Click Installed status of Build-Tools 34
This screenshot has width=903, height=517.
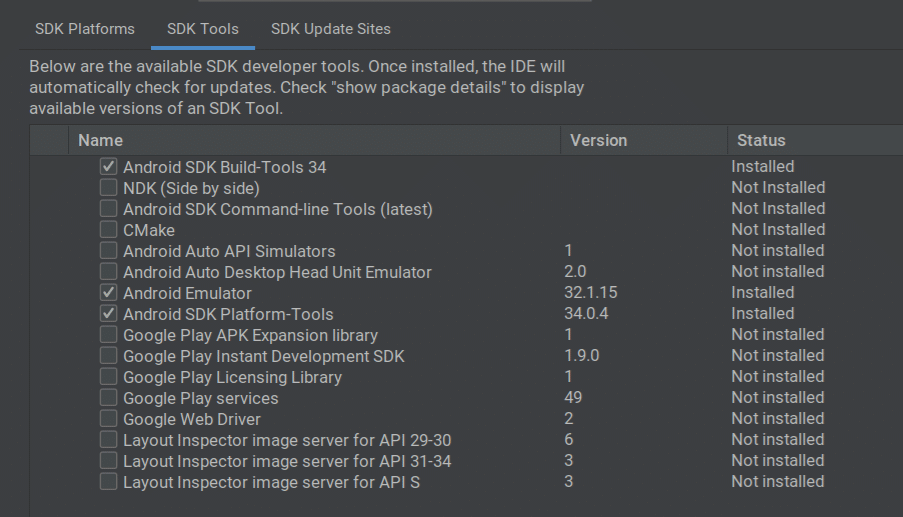tap(762, 167)
